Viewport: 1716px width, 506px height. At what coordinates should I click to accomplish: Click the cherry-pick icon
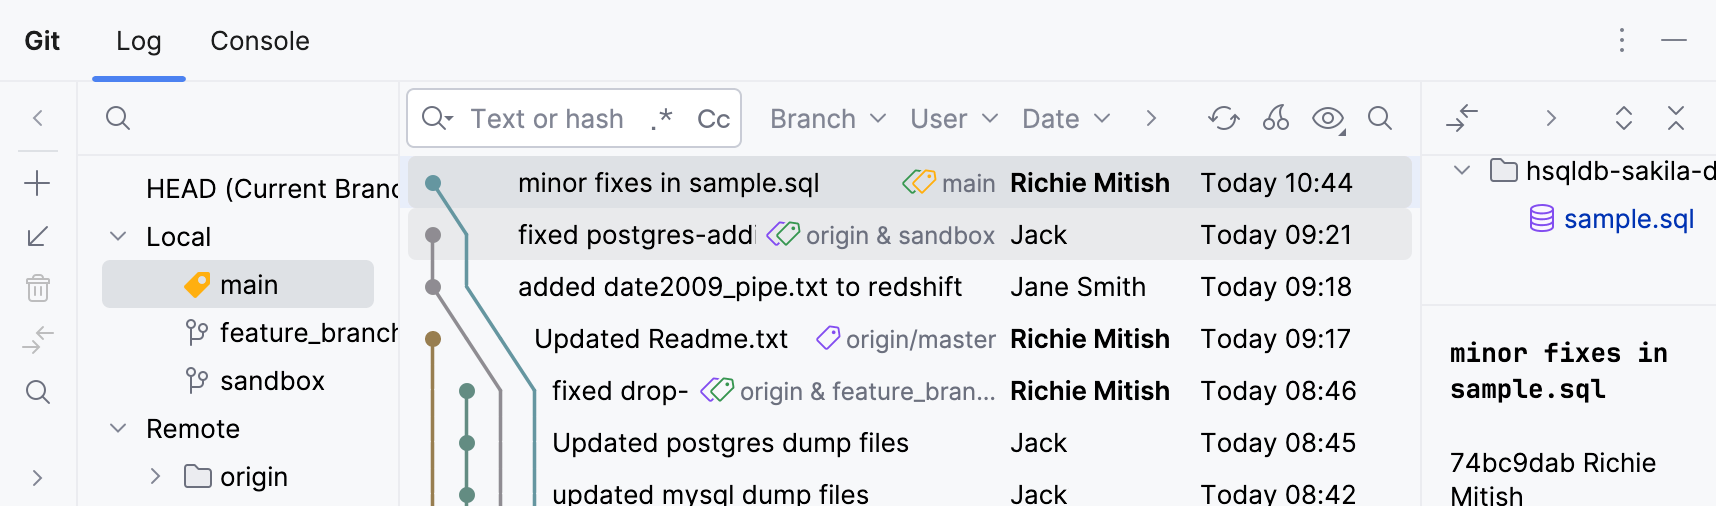[x=1275, y=119]
